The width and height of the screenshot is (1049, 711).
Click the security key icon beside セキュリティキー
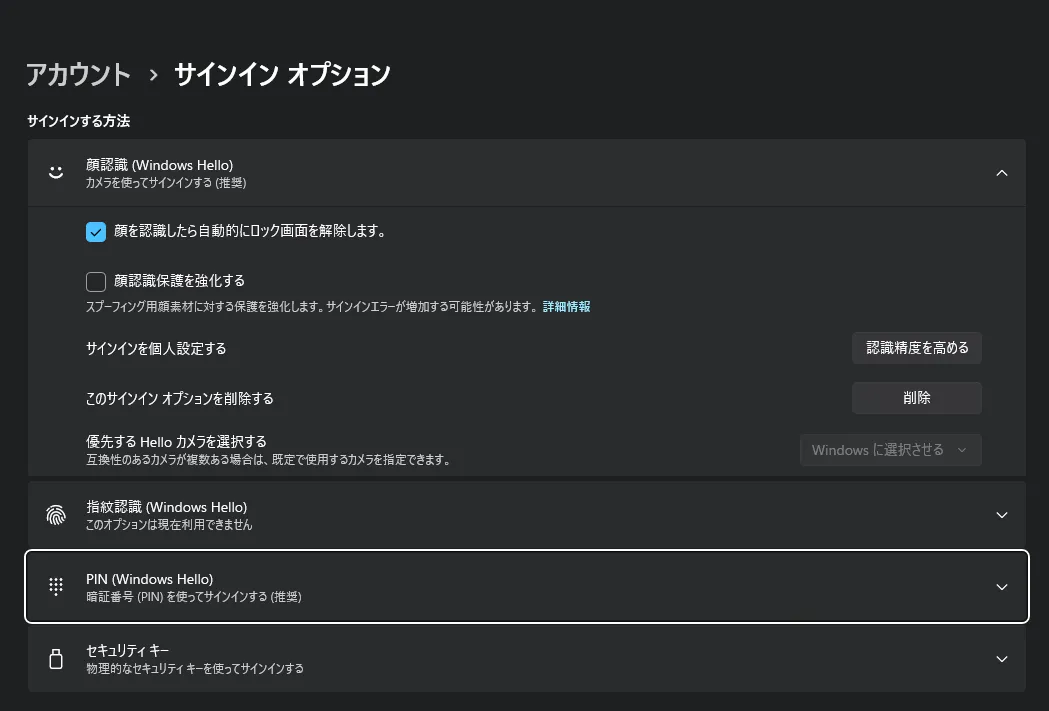[x=56, y=658]
